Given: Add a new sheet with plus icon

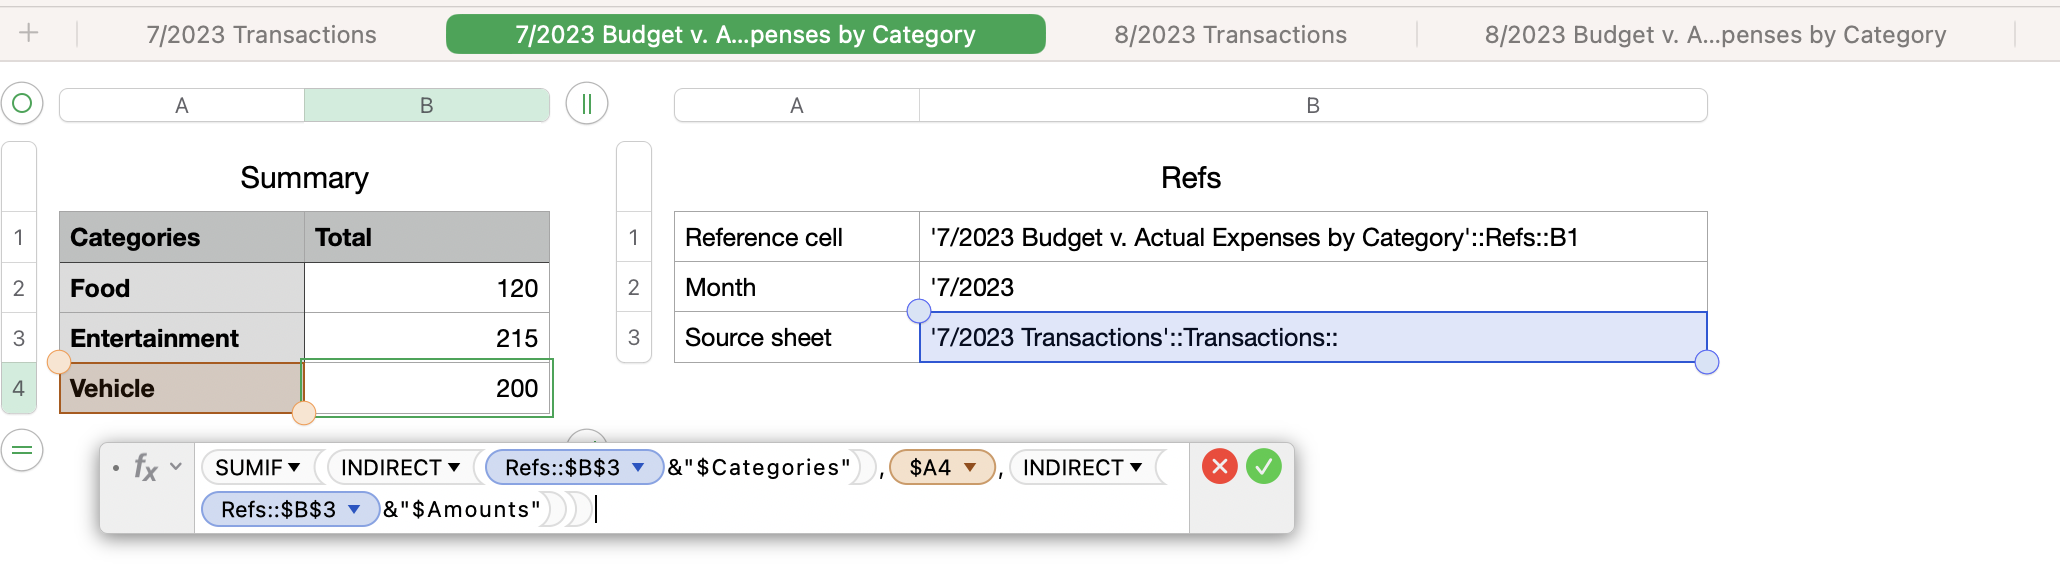Looking at the screenshot, I should (29, 34).
